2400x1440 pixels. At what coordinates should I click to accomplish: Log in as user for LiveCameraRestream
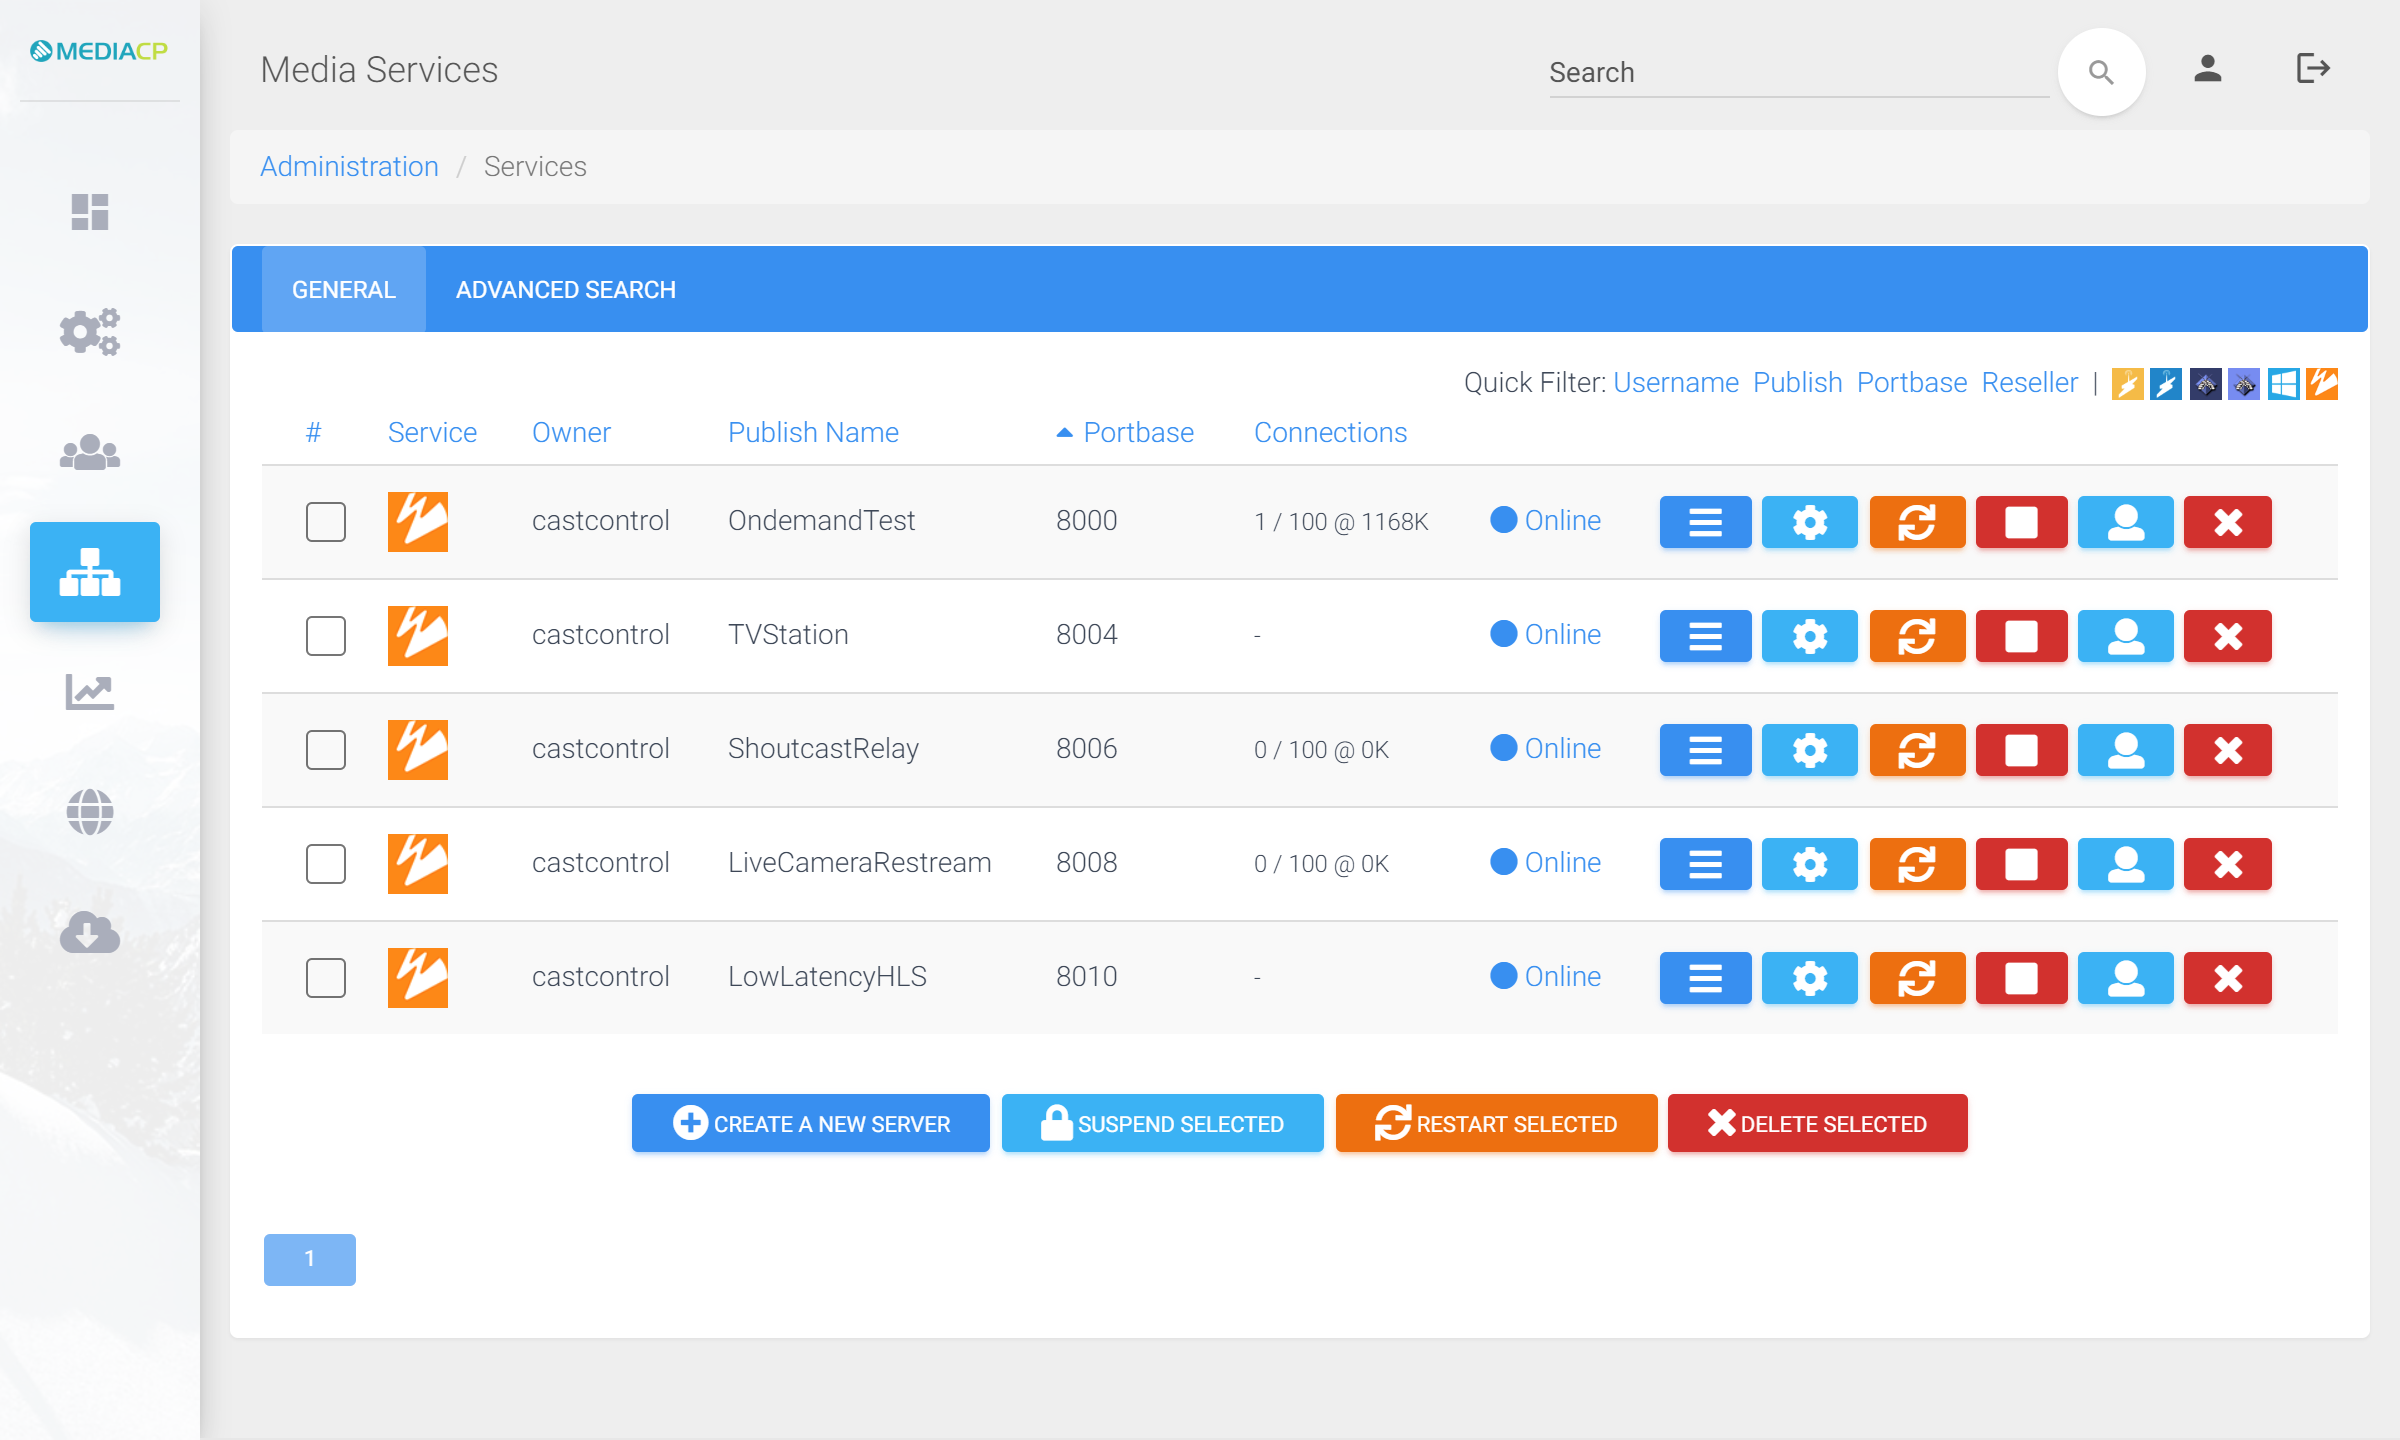[2125, 864]
